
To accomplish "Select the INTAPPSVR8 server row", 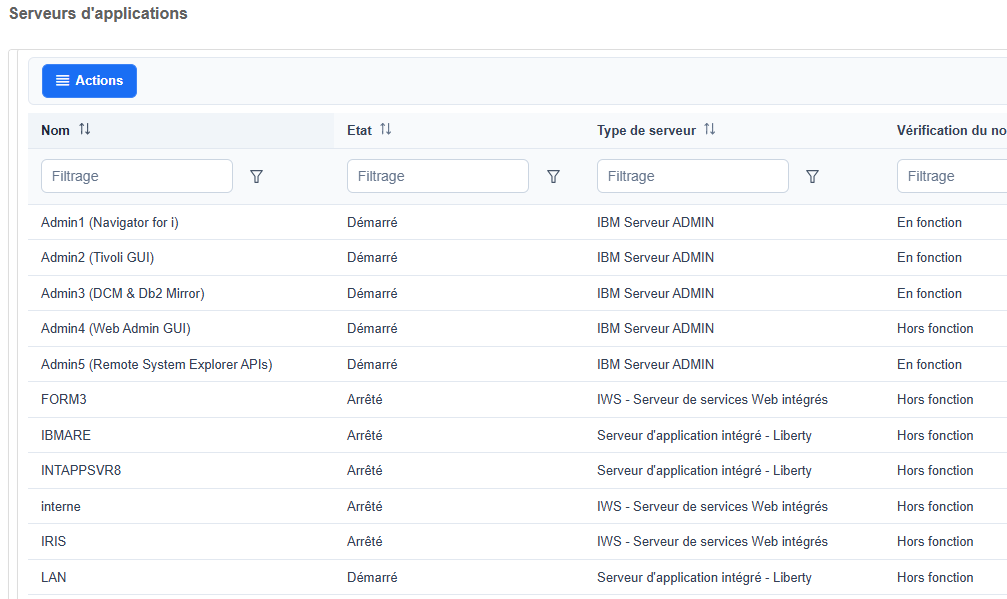I will click(x=518, y=471).
